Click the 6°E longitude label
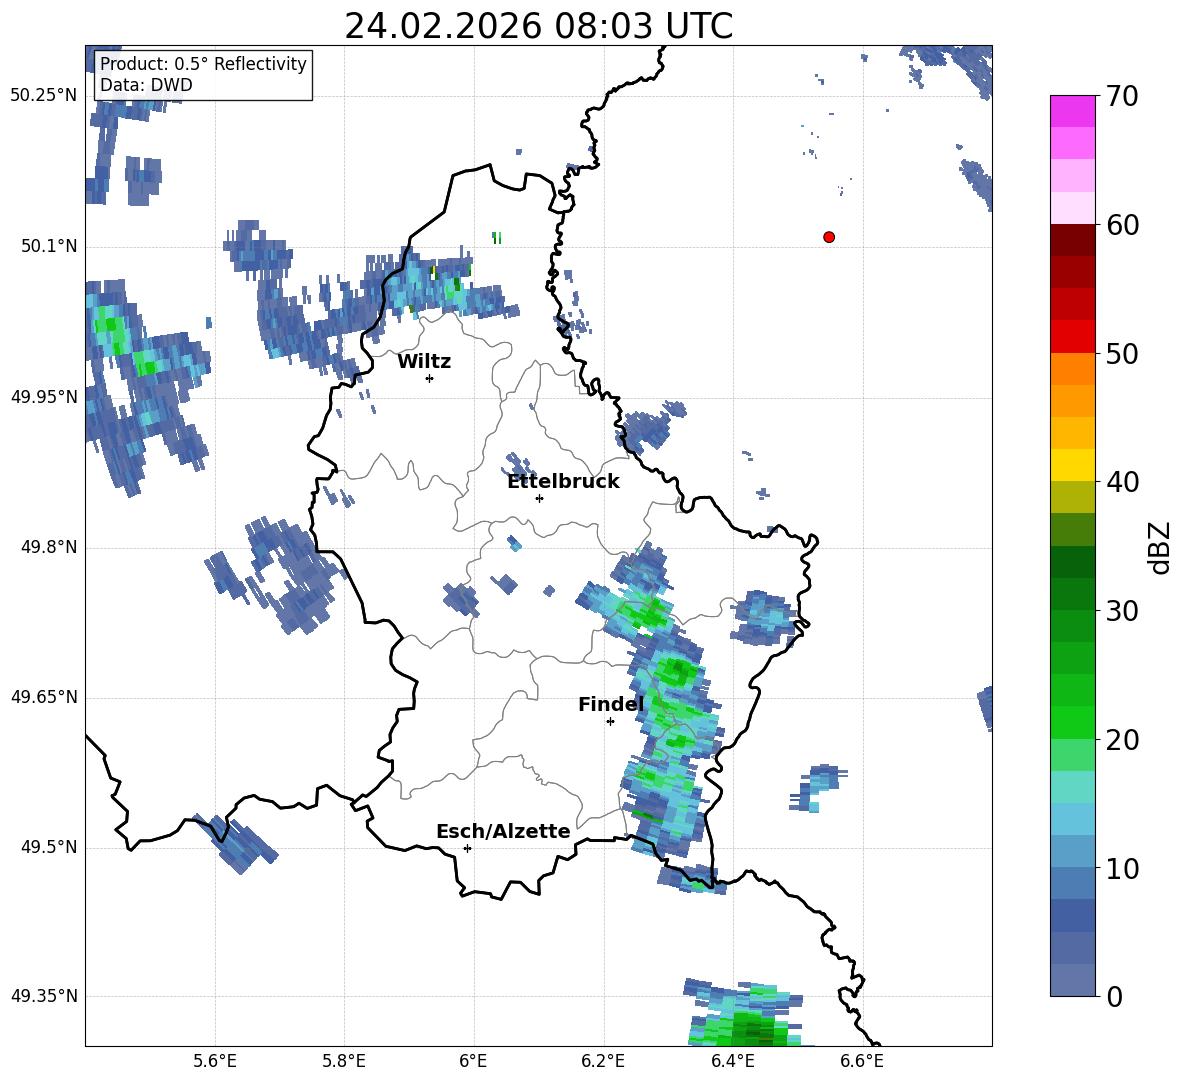The width and height of the screenshot is (1184, 1081). 473,1061
